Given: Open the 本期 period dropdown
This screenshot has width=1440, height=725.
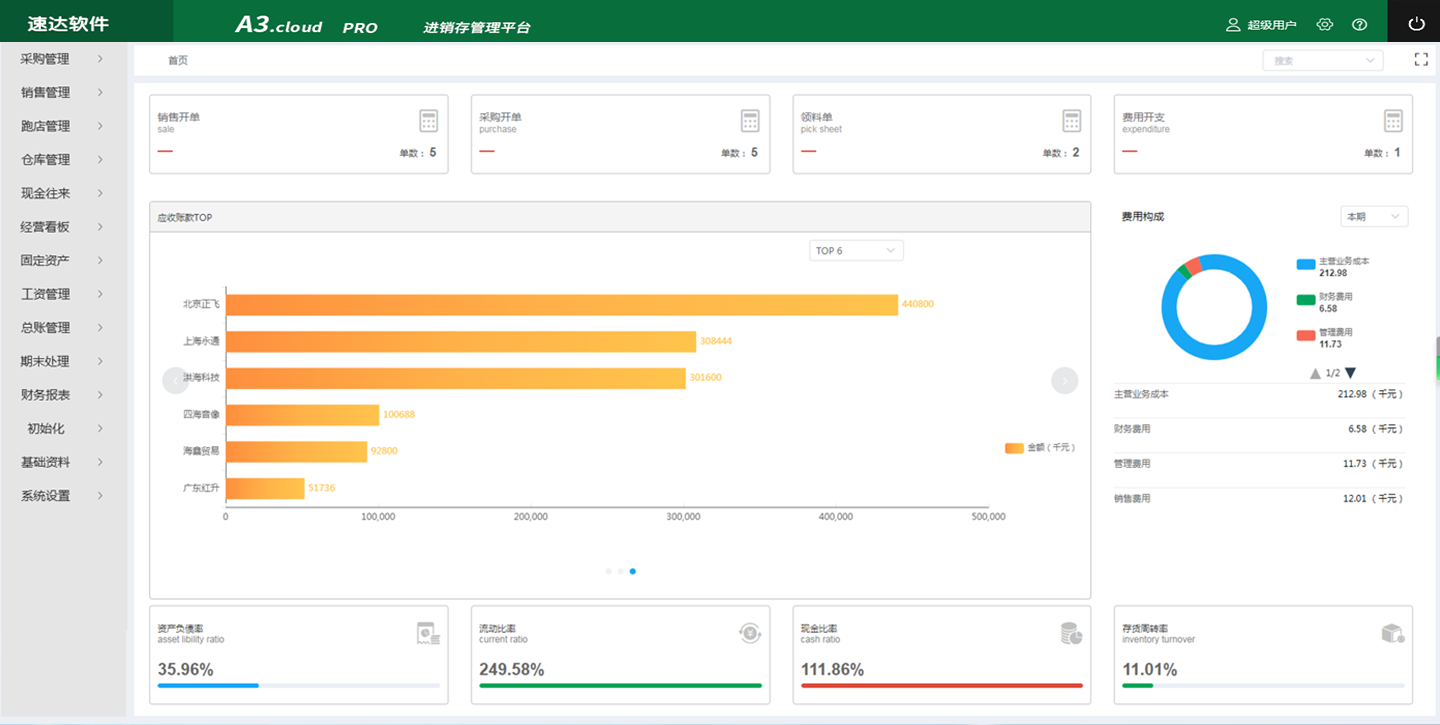Looking at the screenshot, I should (1374, 216).
